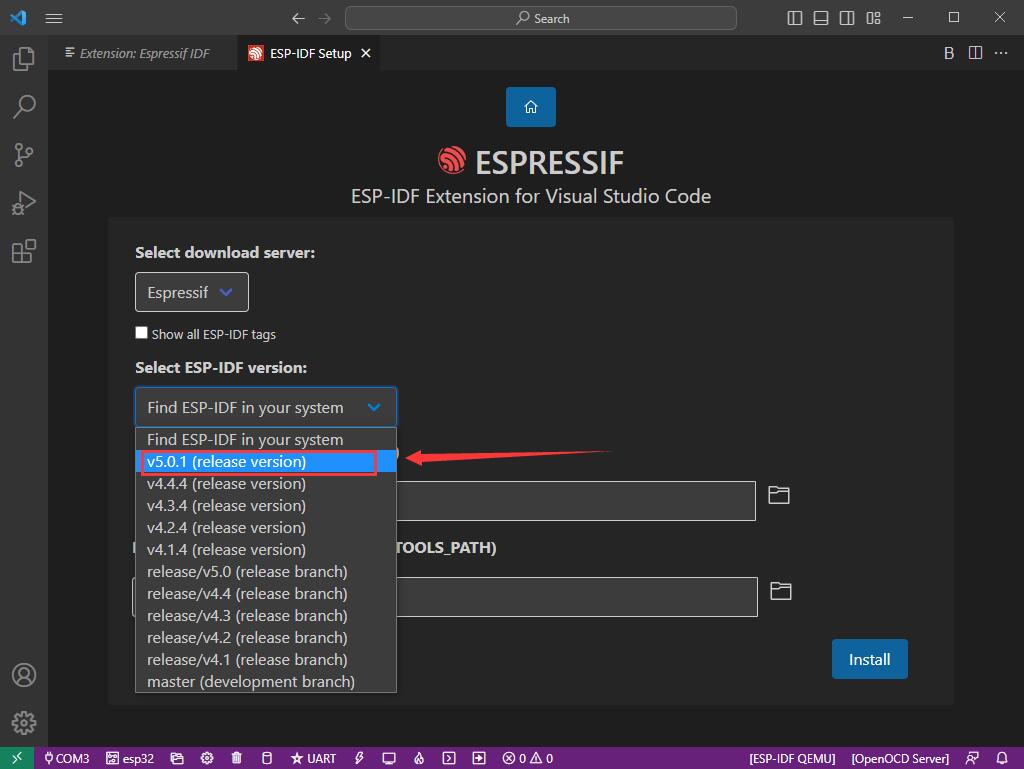This screenshot has width=1024, height=769.
Task: Open the Run and Debug view
Action: point(24,203)
